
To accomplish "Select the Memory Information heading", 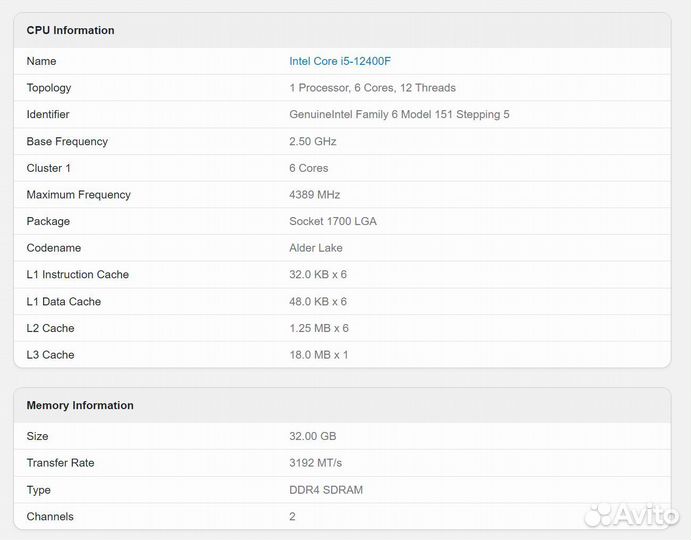I will (80, 405).
